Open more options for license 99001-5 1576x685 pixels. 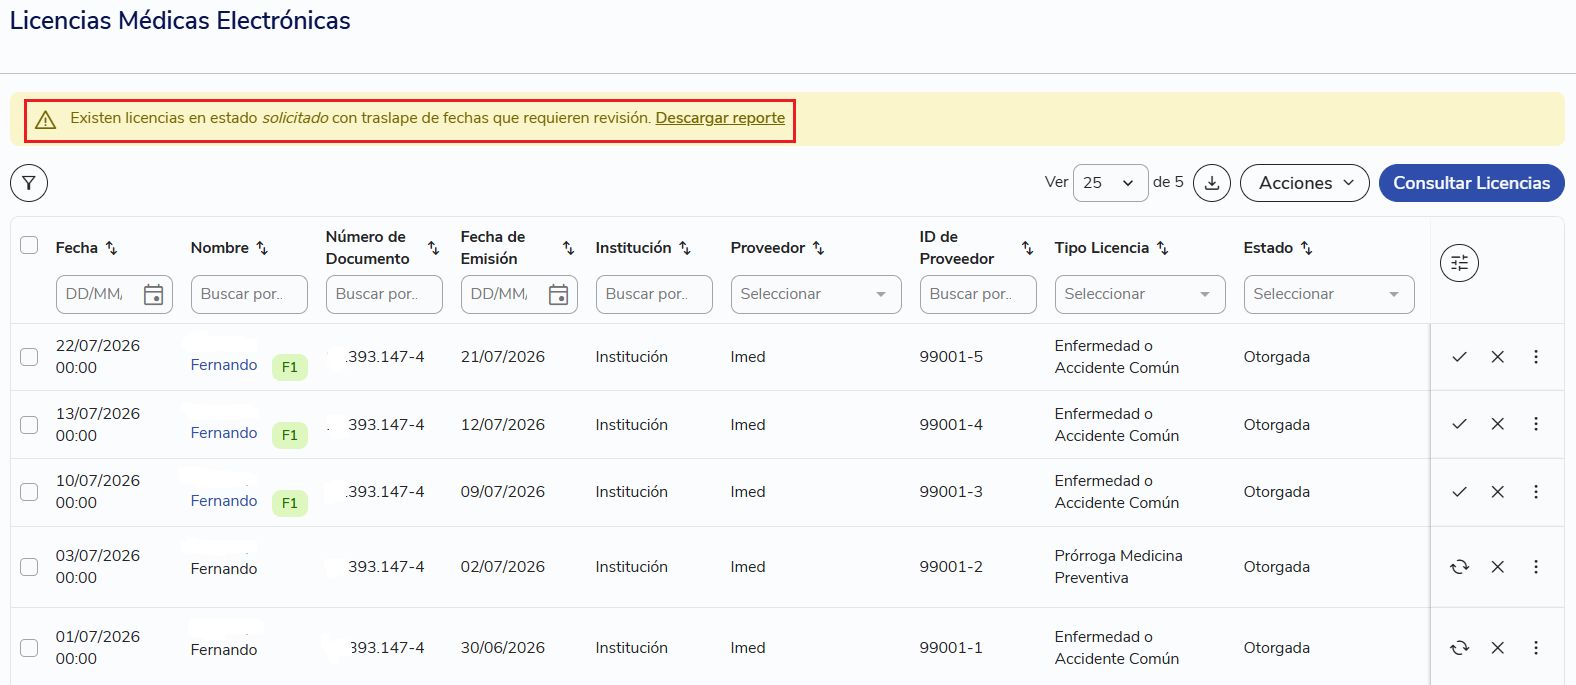click(1536, 357)
